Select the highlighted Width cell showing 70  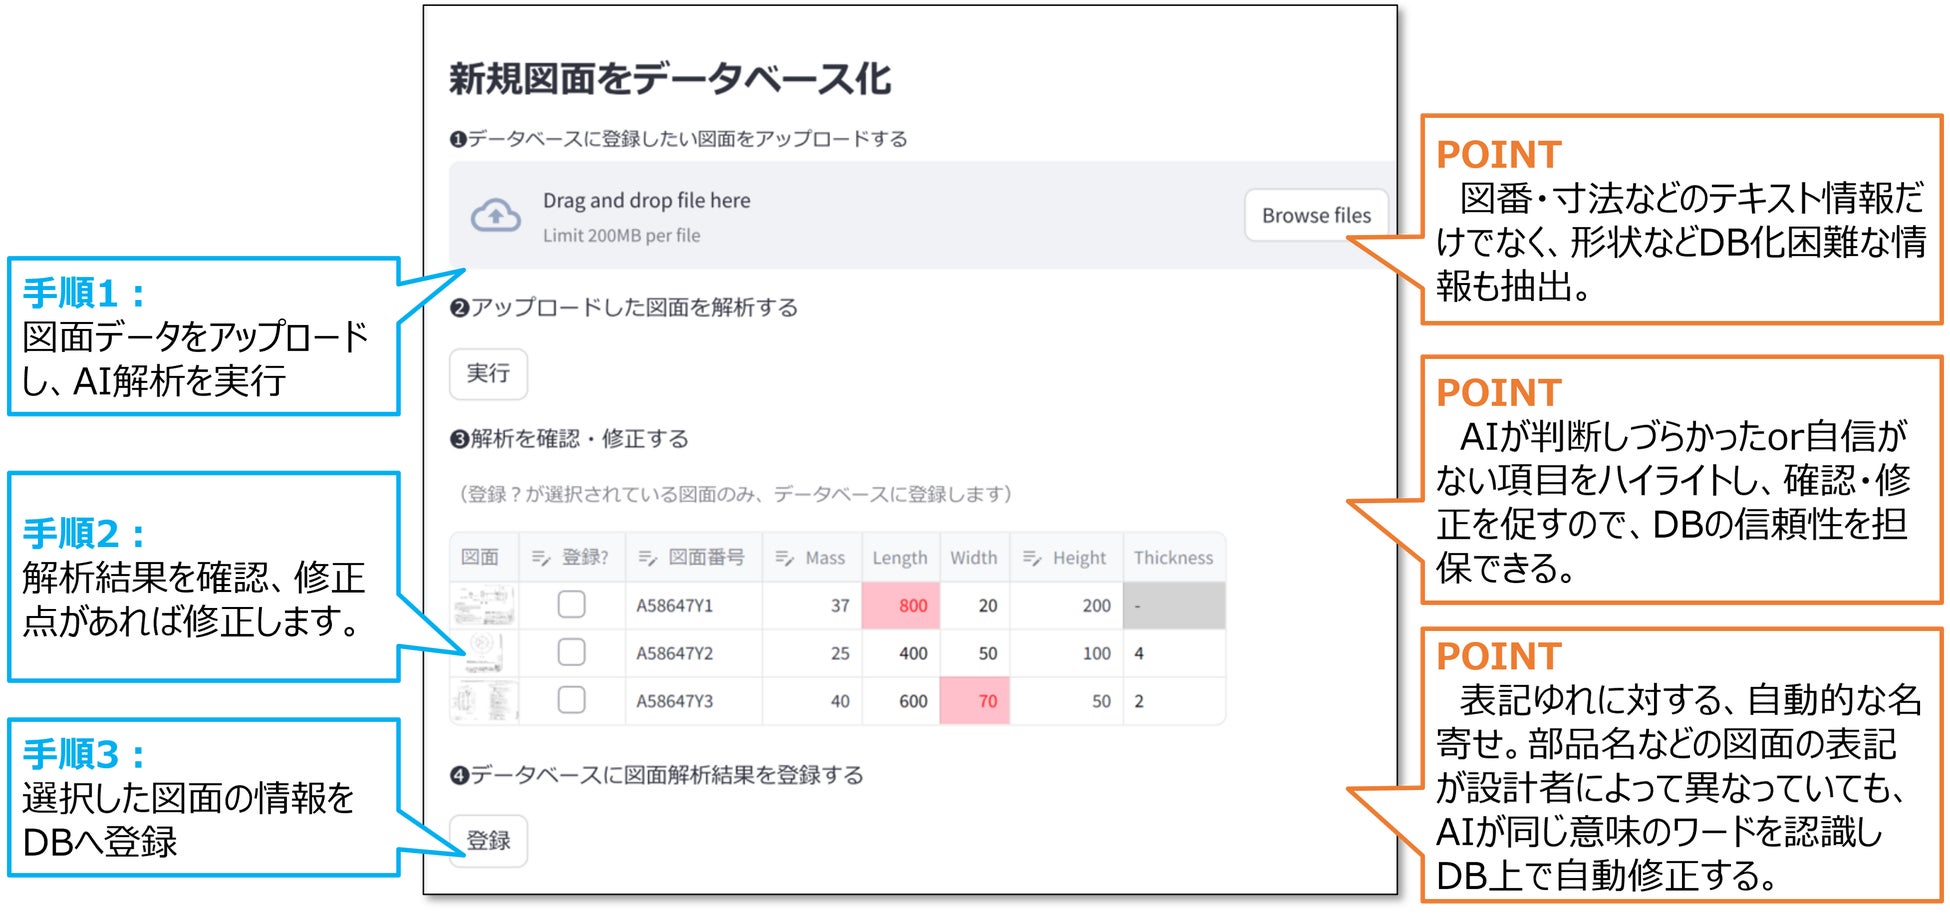[975, 701]
